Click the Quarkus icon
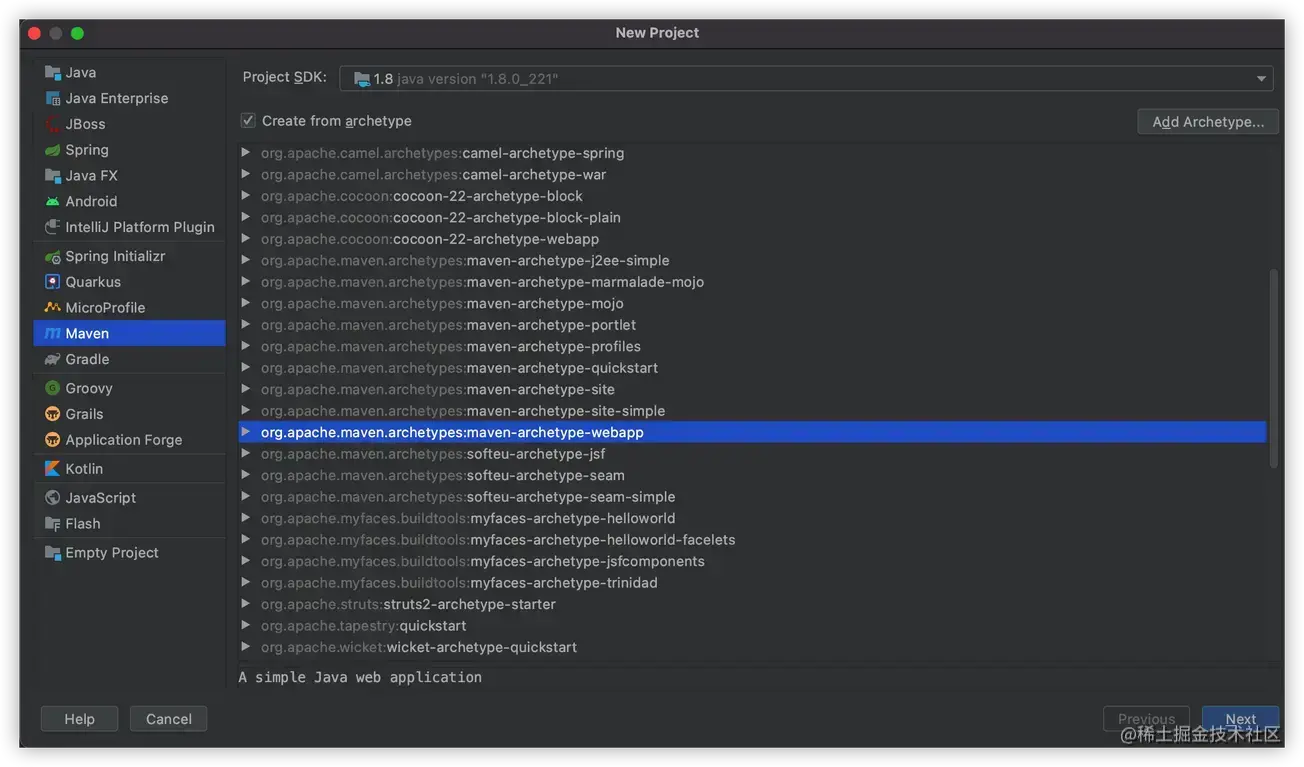Viewport: 1304px width, 767px height. pos(53,282)
